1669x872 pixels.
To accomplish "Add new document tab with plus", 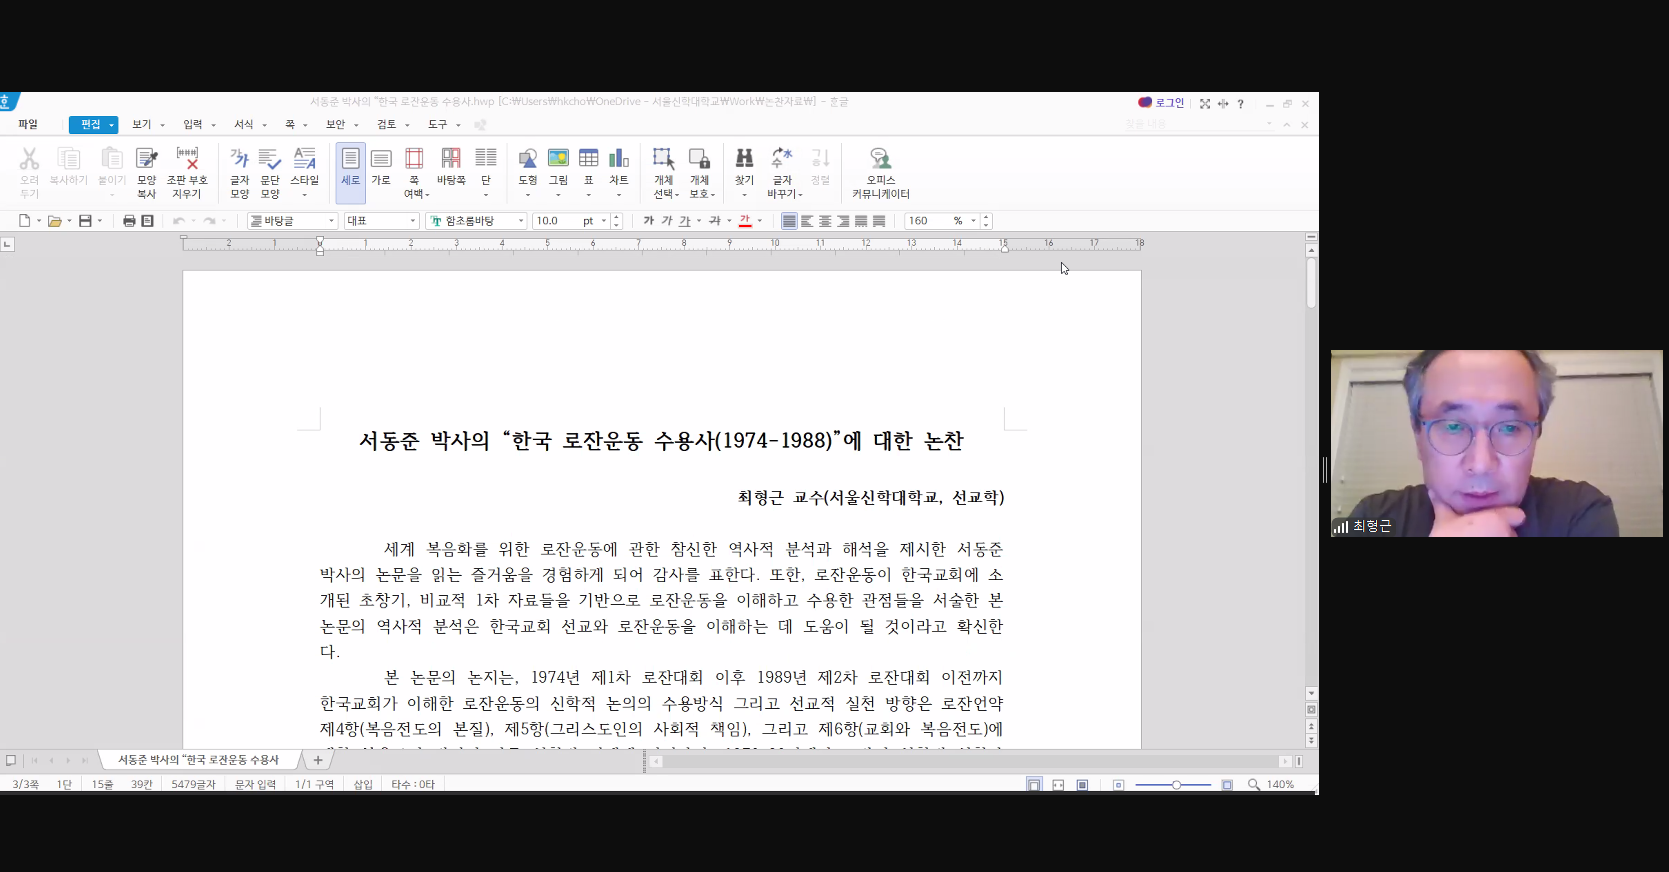I will 318,761.
